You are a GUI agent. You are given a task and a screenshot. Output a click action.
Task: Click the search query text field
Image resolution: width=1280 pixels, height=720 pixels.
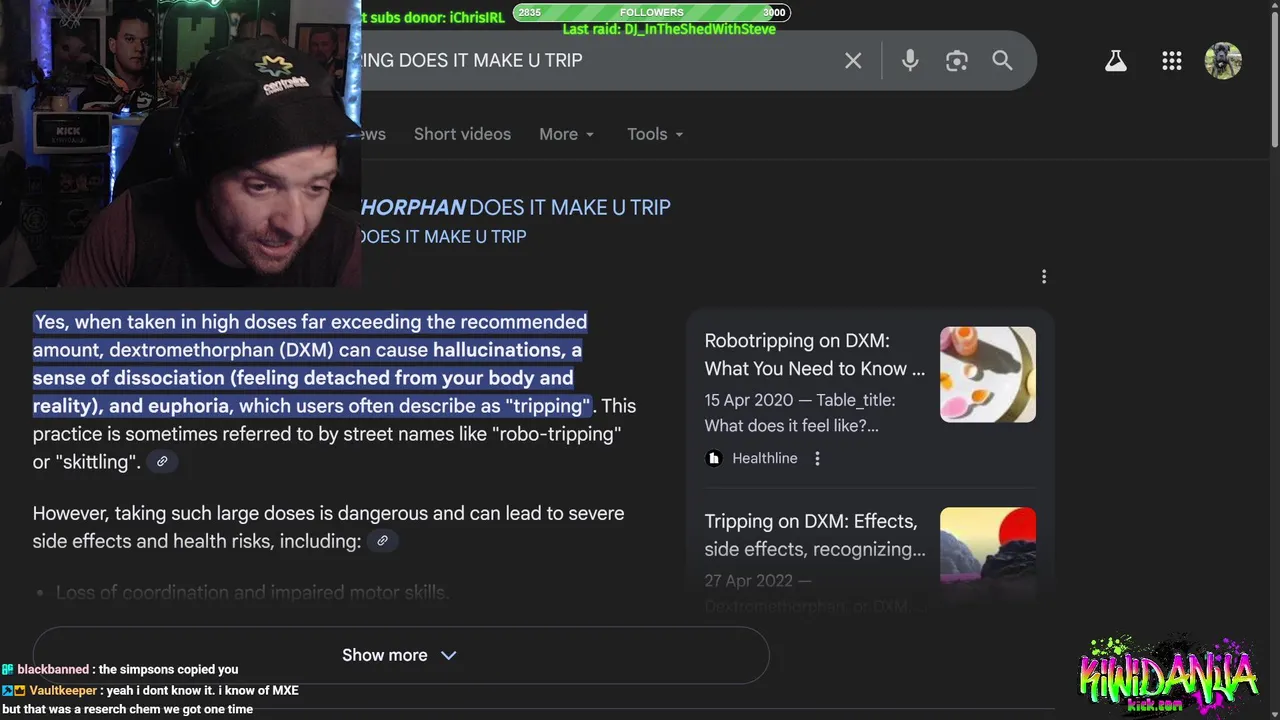click(590, 60)
